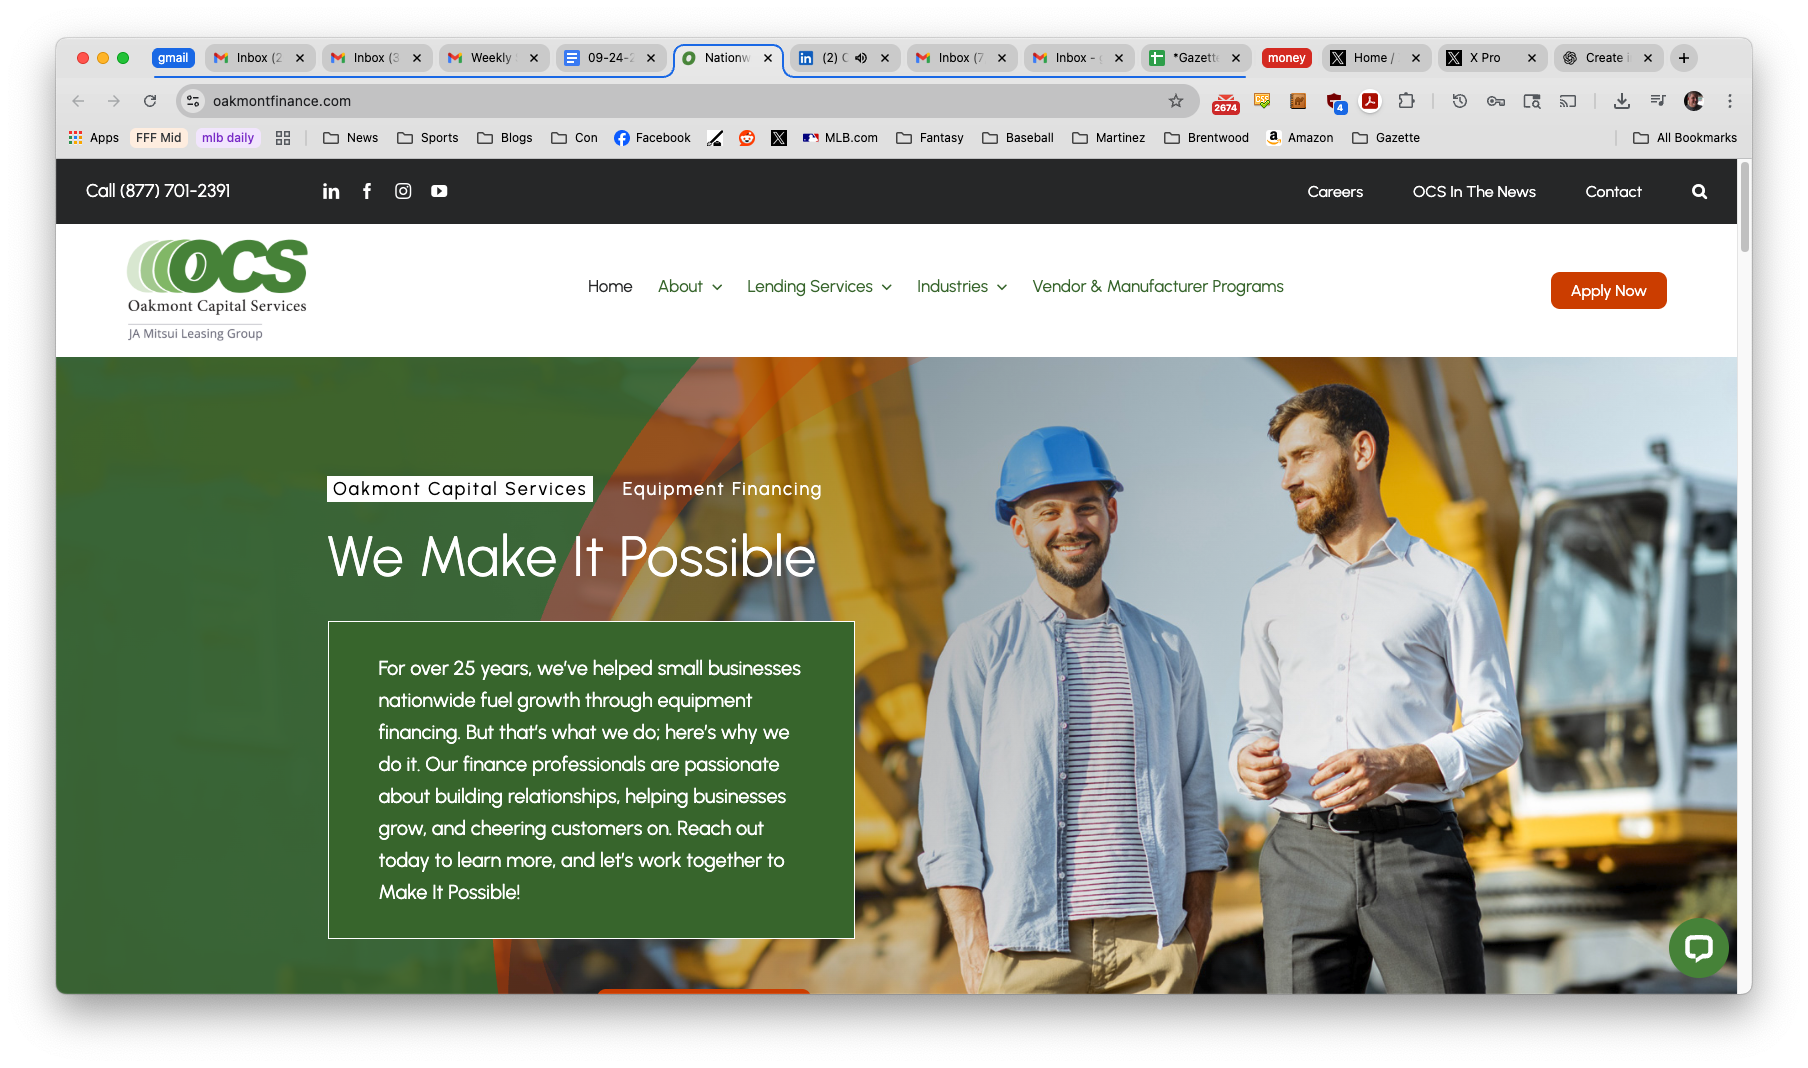1808x1068 pixels.
Task: Open Vendor & Manufacturer Programs link
Action: (x=1157, y=287)
